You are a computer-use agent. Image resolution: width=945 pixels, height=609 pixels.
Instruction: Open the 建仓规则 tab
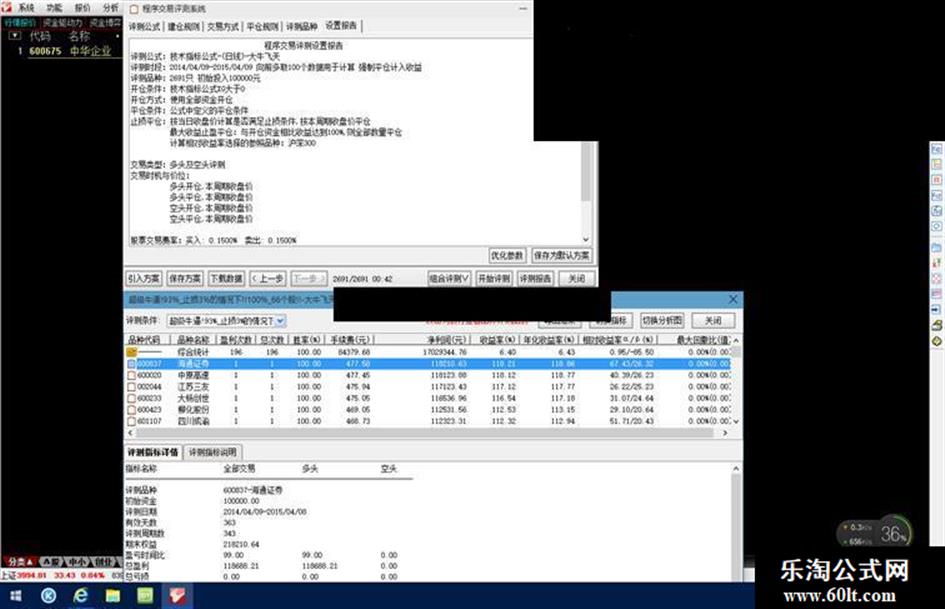point(184,27)
